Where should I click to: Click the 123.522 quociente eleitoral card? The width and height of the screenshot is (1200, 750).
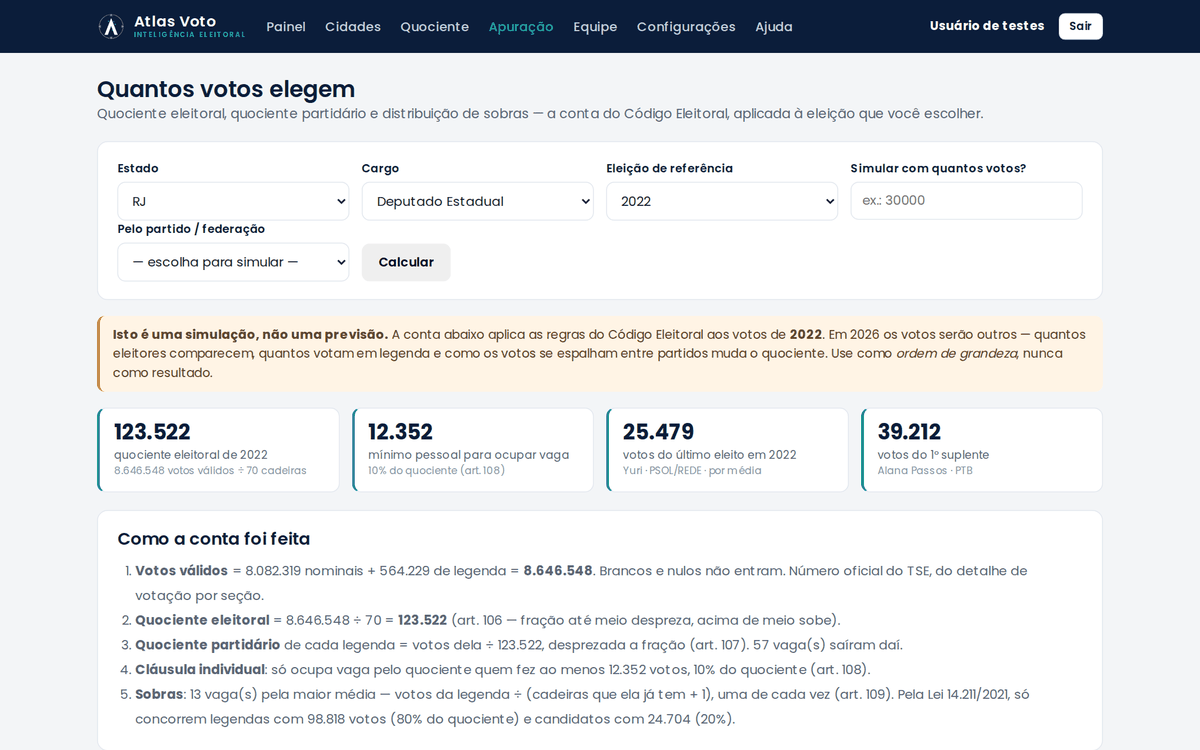coord(218,450)
